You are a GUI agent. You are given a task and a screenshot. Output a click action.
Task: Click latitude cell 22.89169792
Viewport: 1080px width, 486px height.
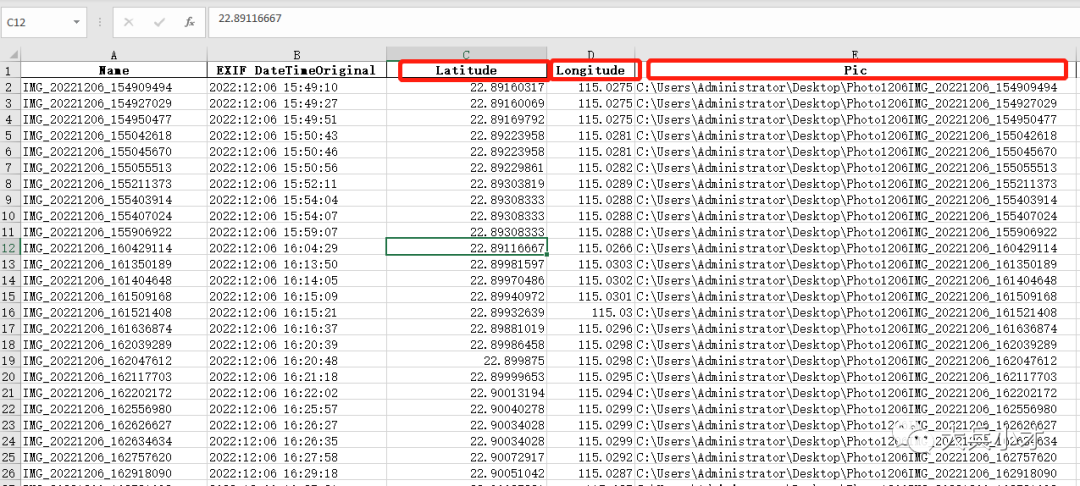tap(466, 119)
